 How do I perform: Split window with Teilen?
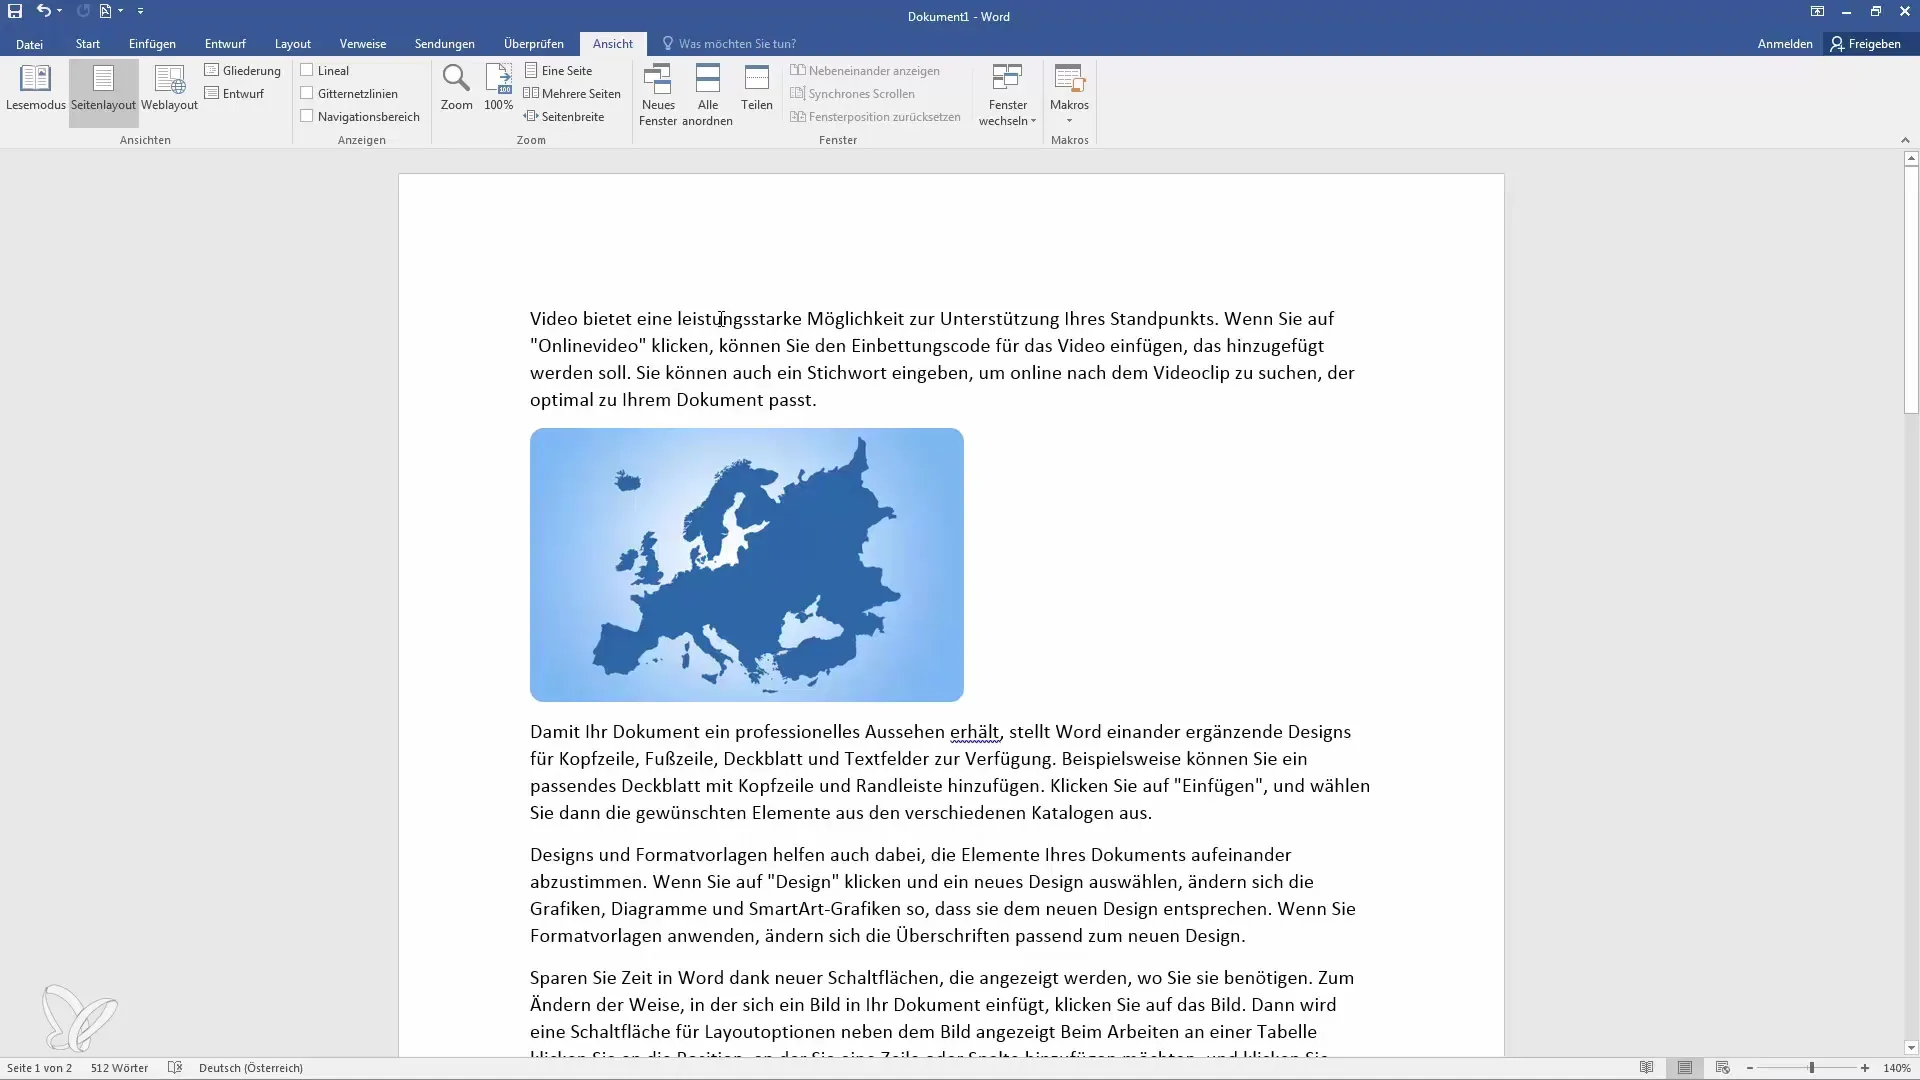pyautogui.click(x=757, y=88)
